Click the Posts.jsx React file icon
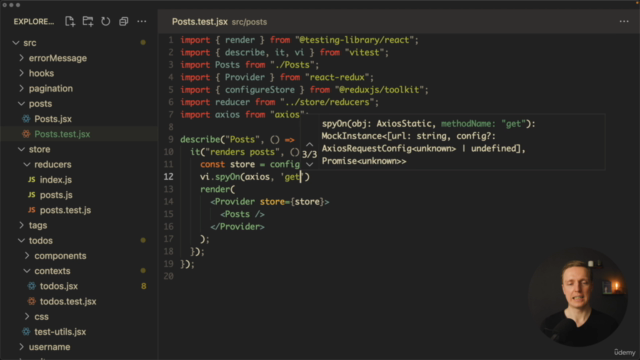The image size is (640, 360). (x=26, y=119)
